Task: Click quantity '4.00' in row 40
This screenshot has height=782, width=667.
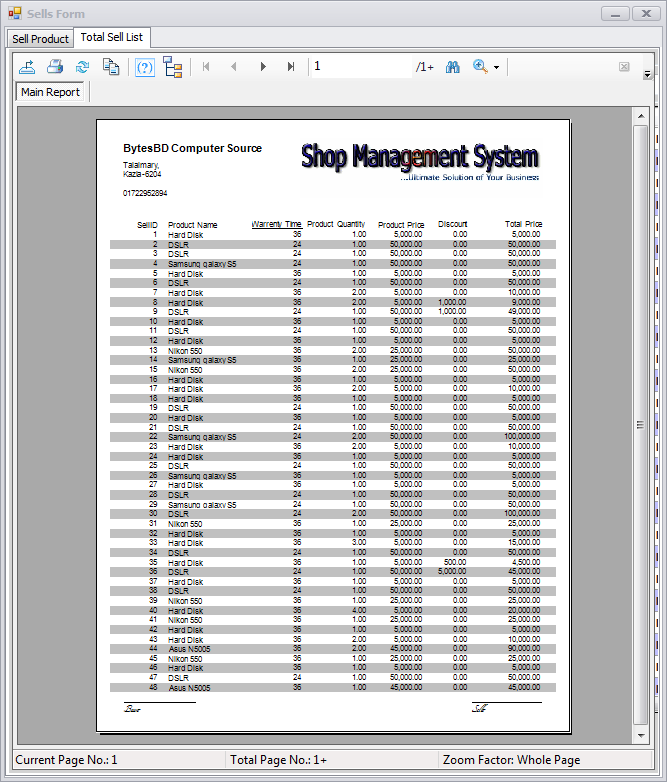Action: click(x=359, y=610)
